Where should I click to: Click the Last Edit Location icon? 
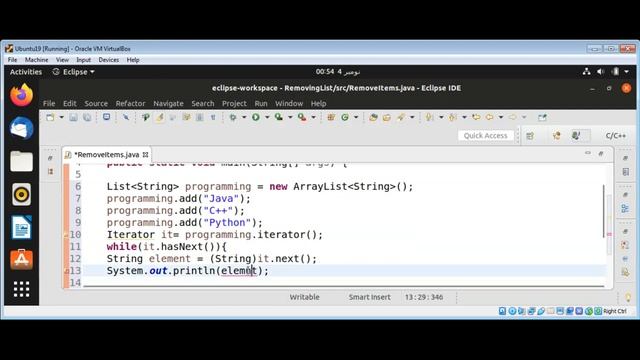tap(476, 118)
